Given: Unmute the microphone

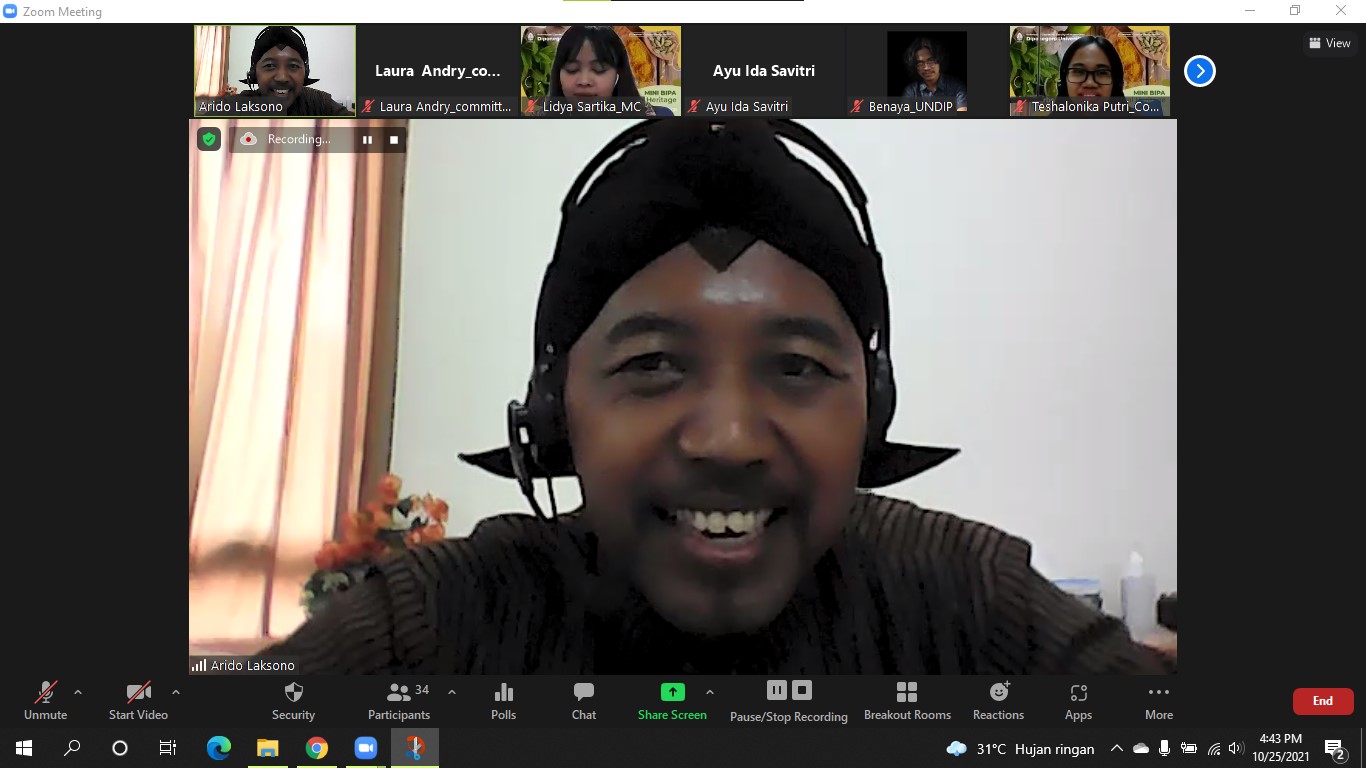Looking at the screenshot, I should 46,700.
